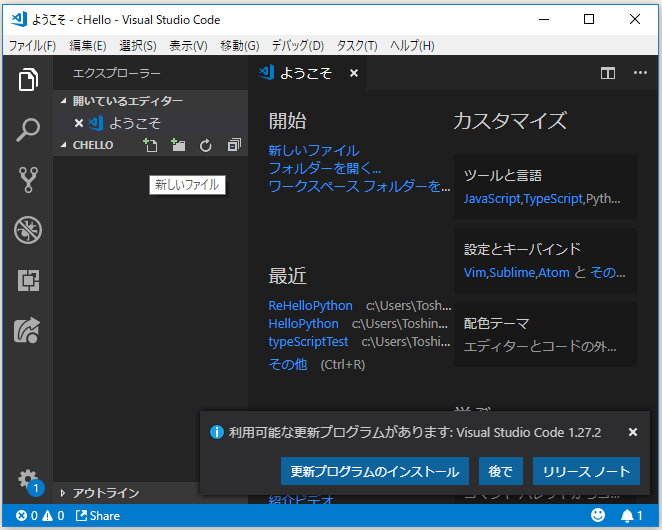Open recent folder ReHelloPython
The image size is (662, 530).
coord(310,305)
